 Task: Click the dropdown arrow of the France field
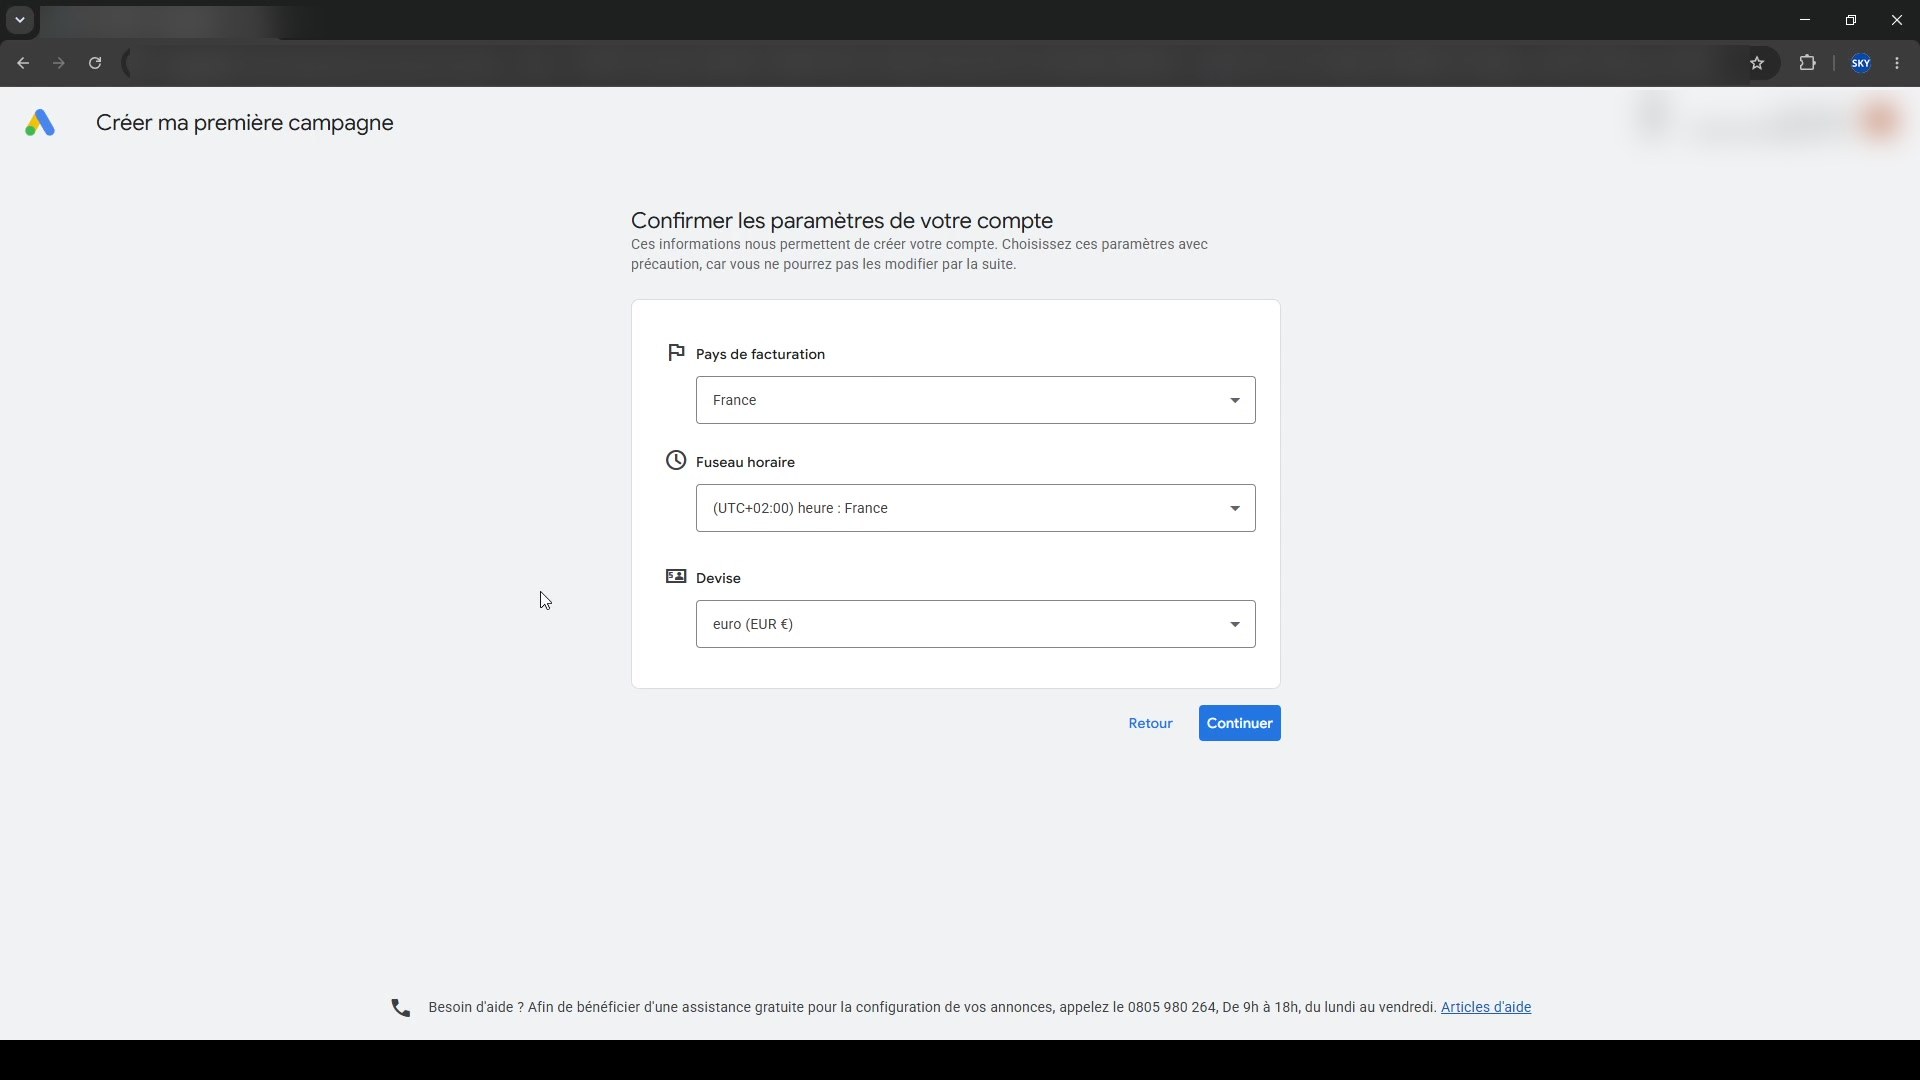pos(1235,401)
